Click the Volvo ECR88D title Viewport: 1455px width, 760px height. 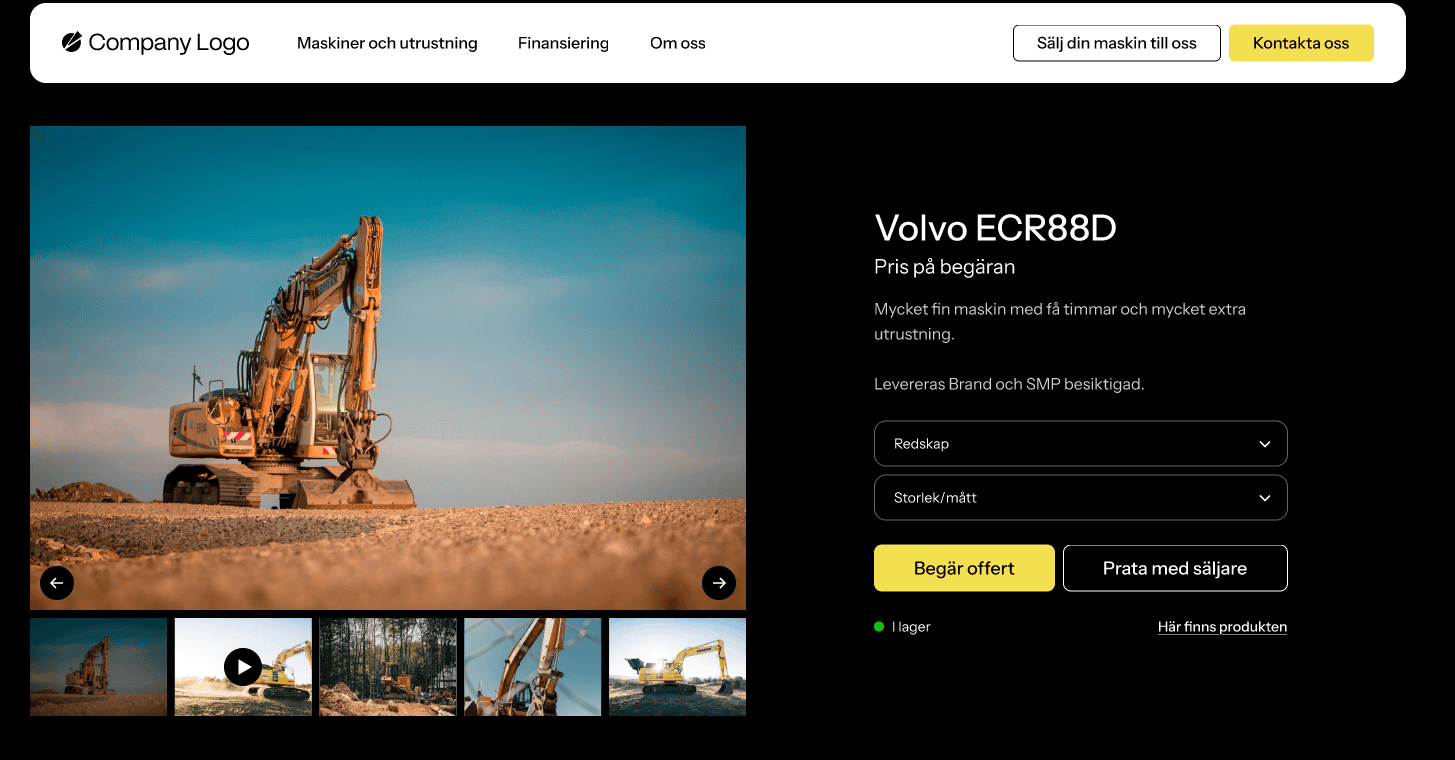995,228
